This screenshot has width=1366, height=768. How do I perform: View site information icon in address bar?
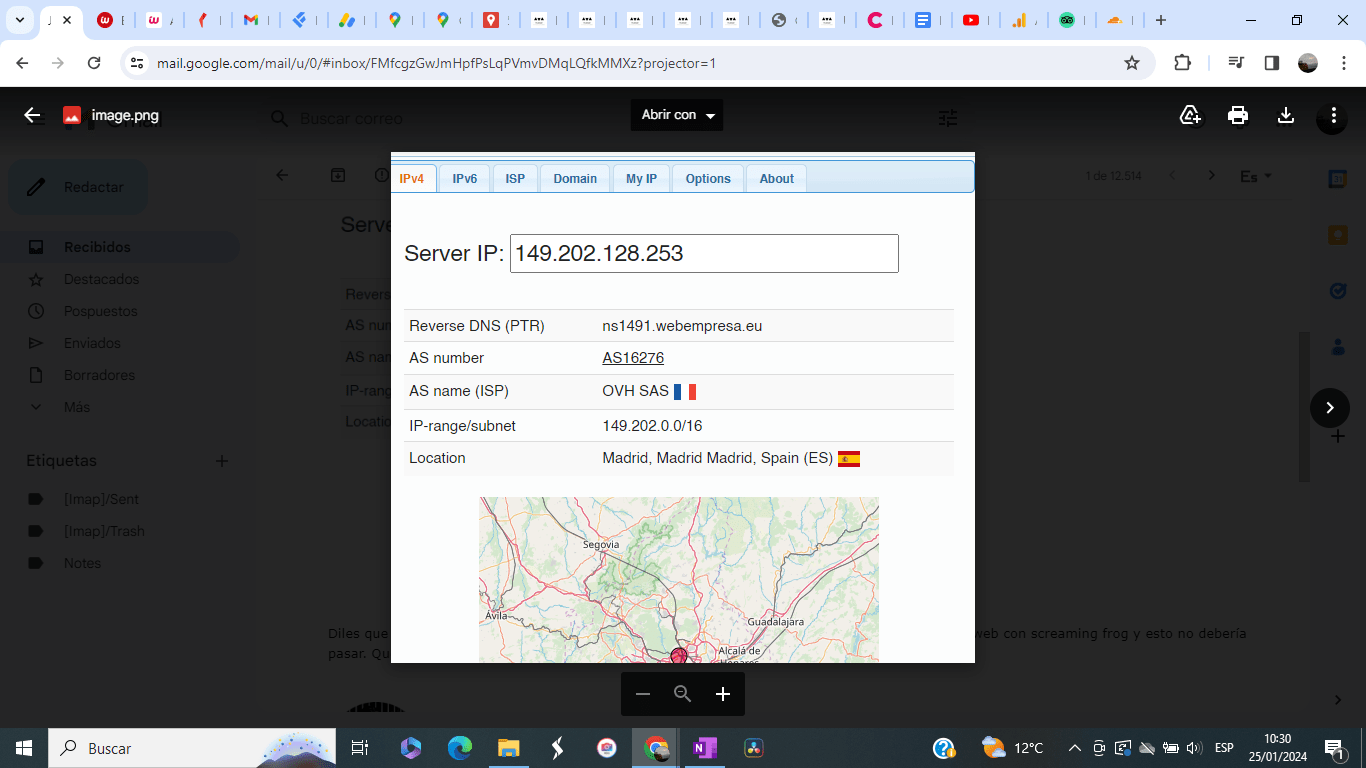pyautogui.click(x=138, y=63)
